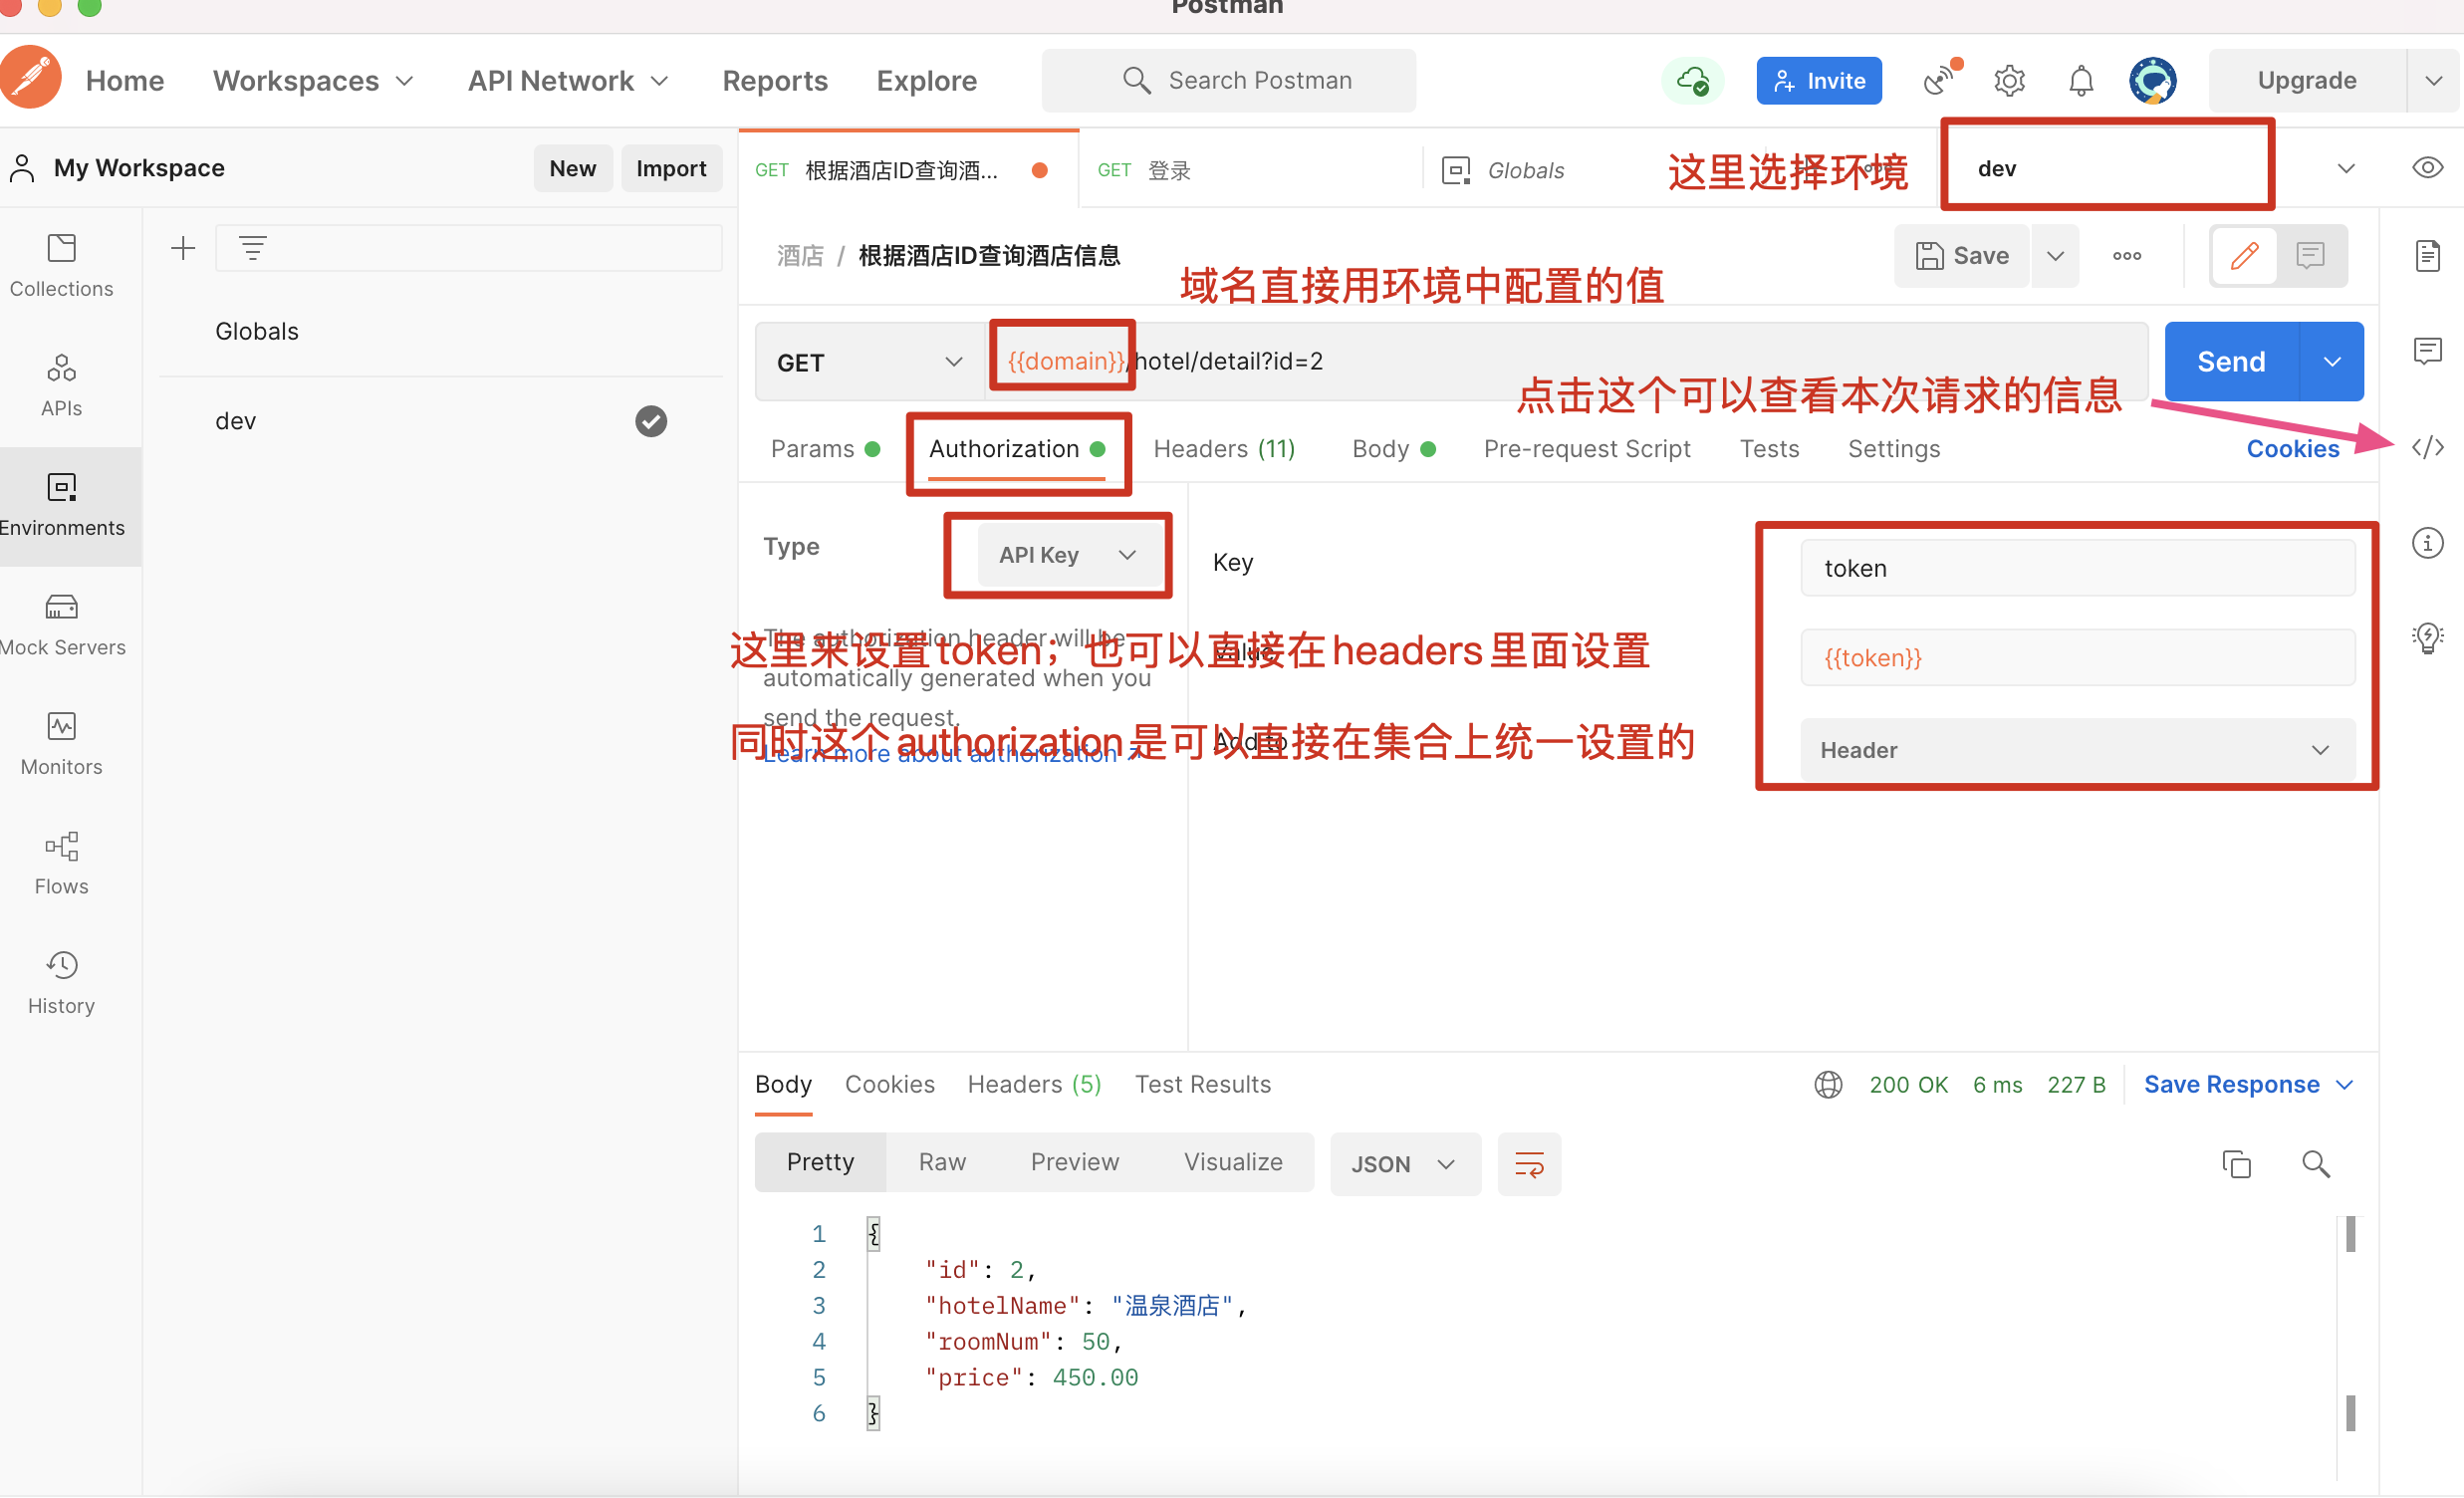Open the Monitors sidebar panel
This screenshot has width=2464, height=1498.
pos(61,745)
